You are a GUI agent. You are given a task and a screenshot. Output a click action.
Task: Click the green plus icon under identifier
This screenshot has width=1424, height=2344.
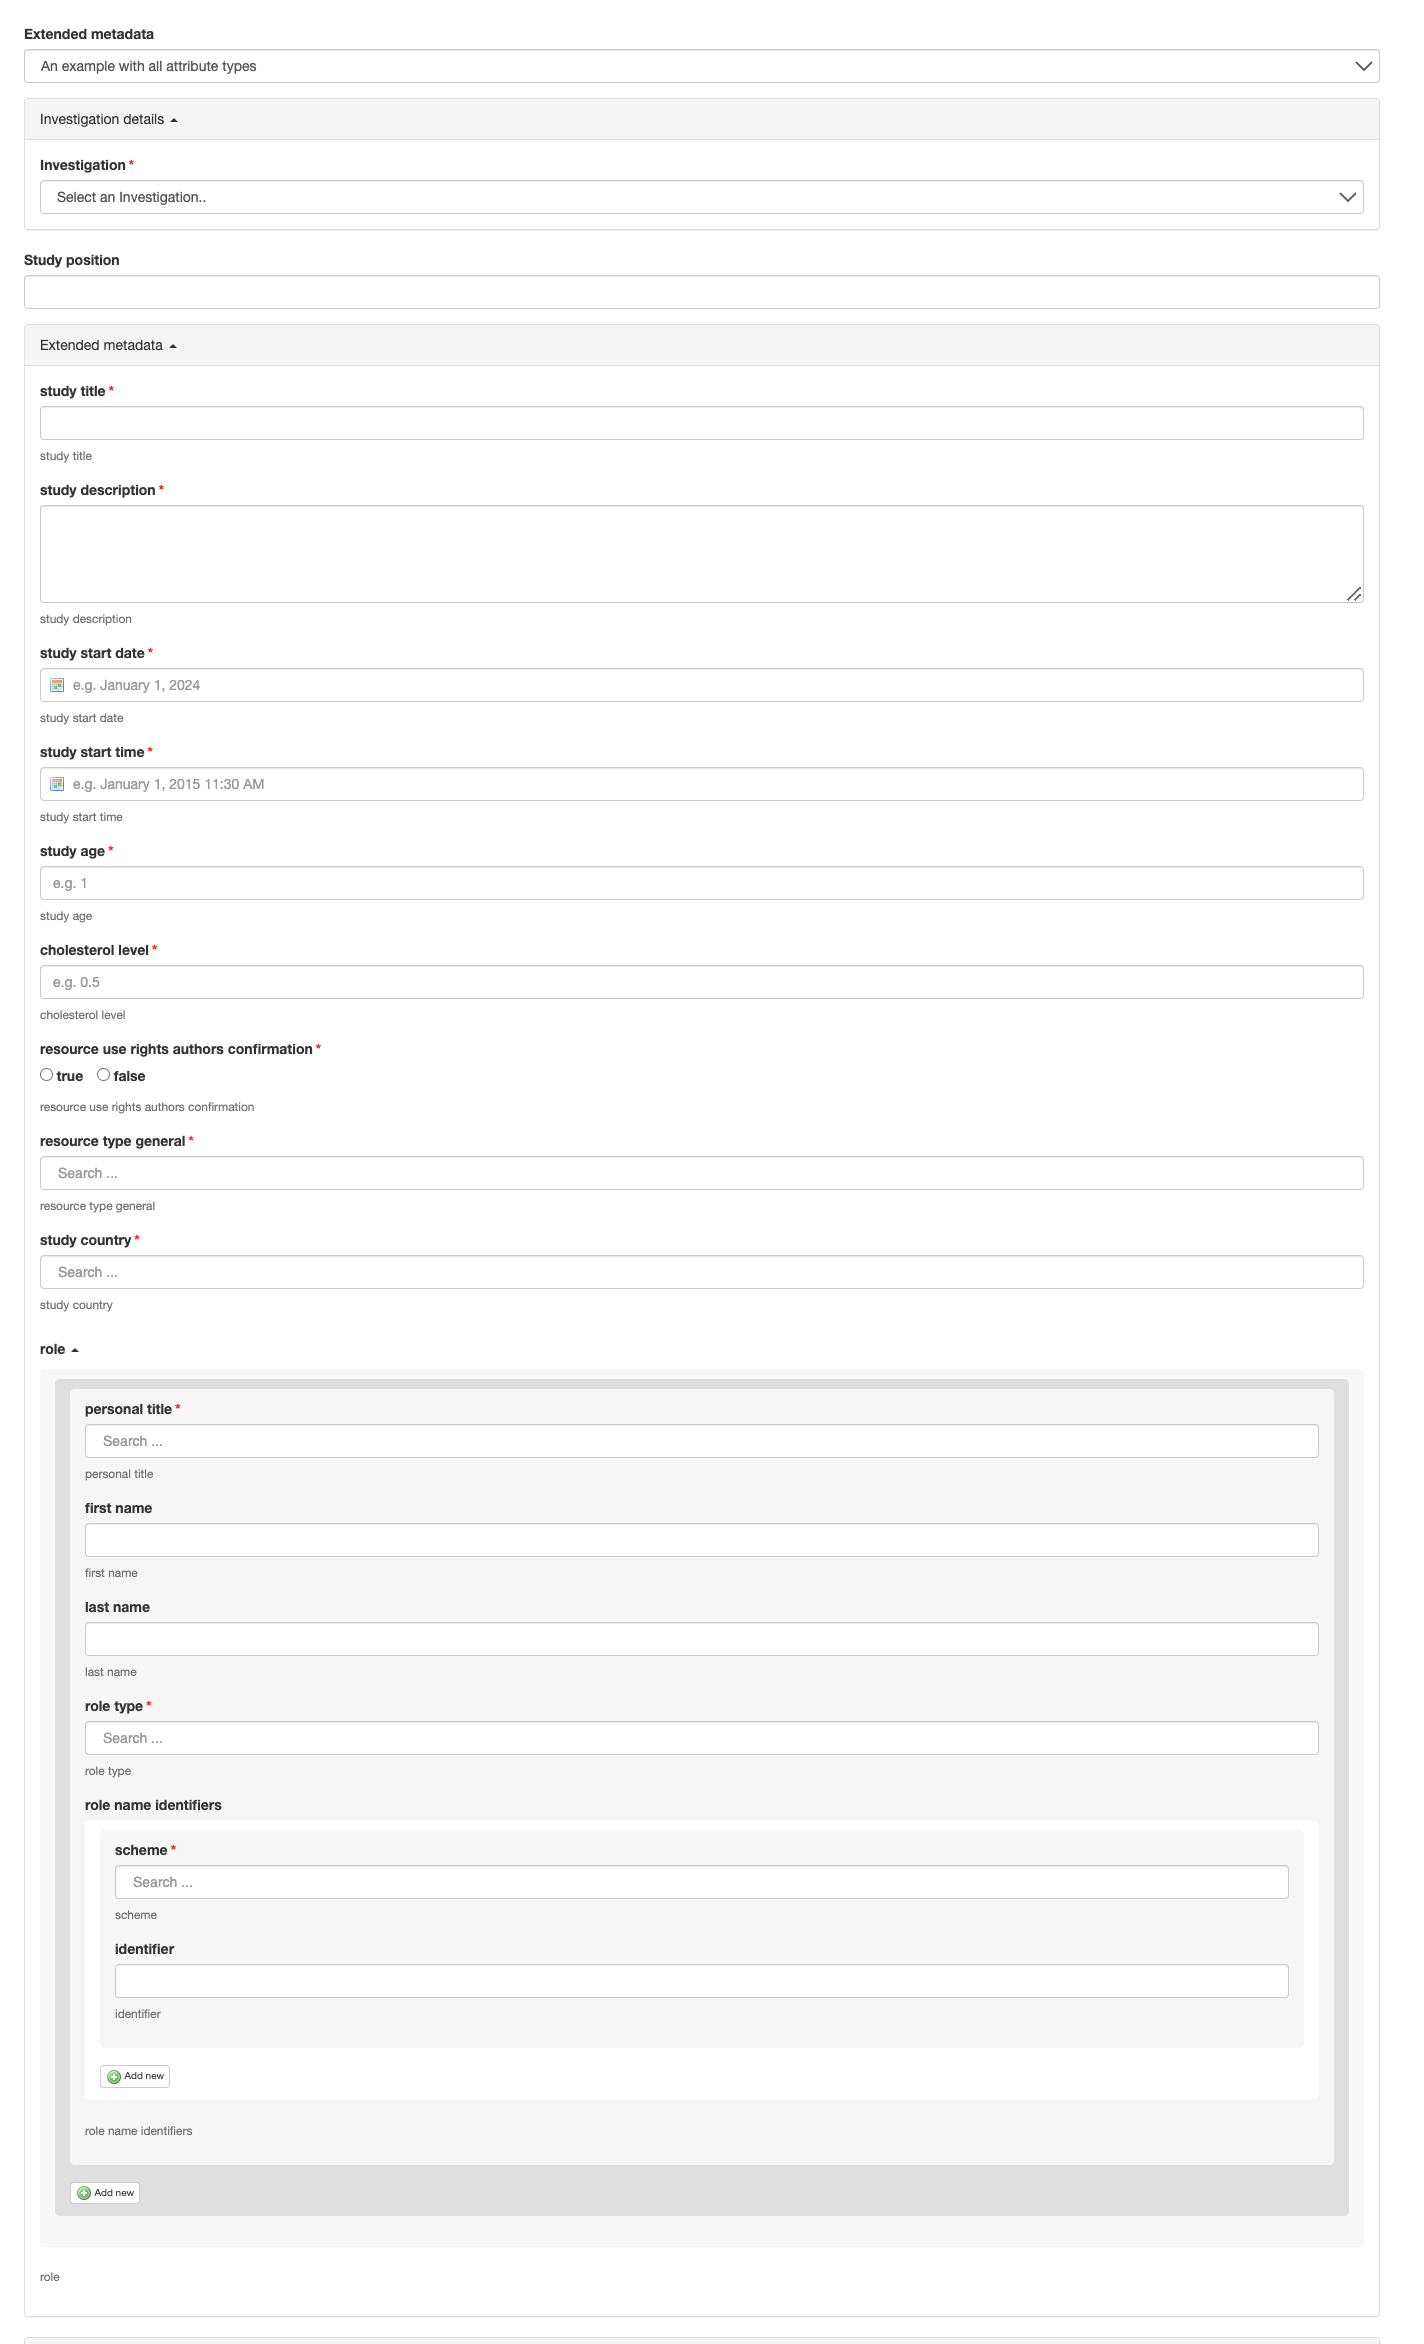[114, 2076]
